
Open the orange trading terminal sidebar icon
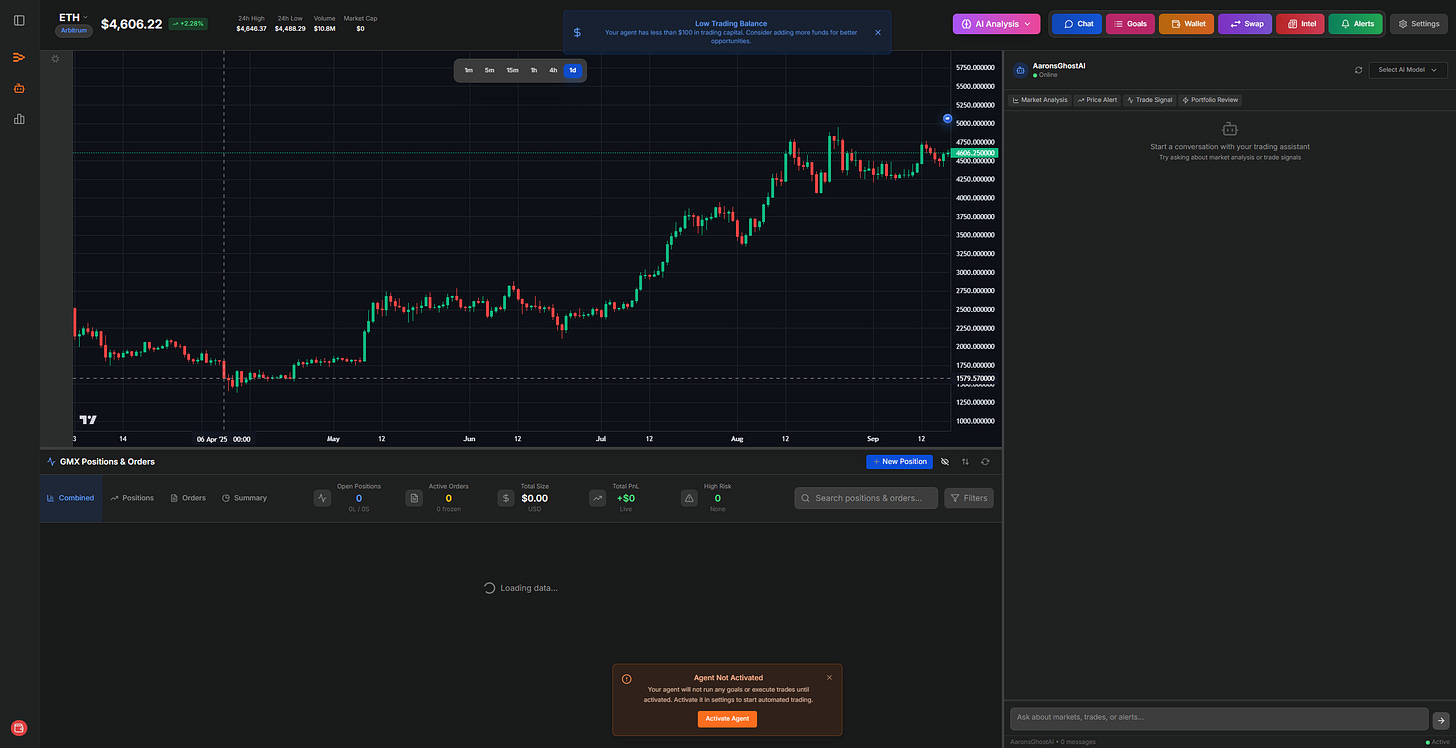coord(19,57)
